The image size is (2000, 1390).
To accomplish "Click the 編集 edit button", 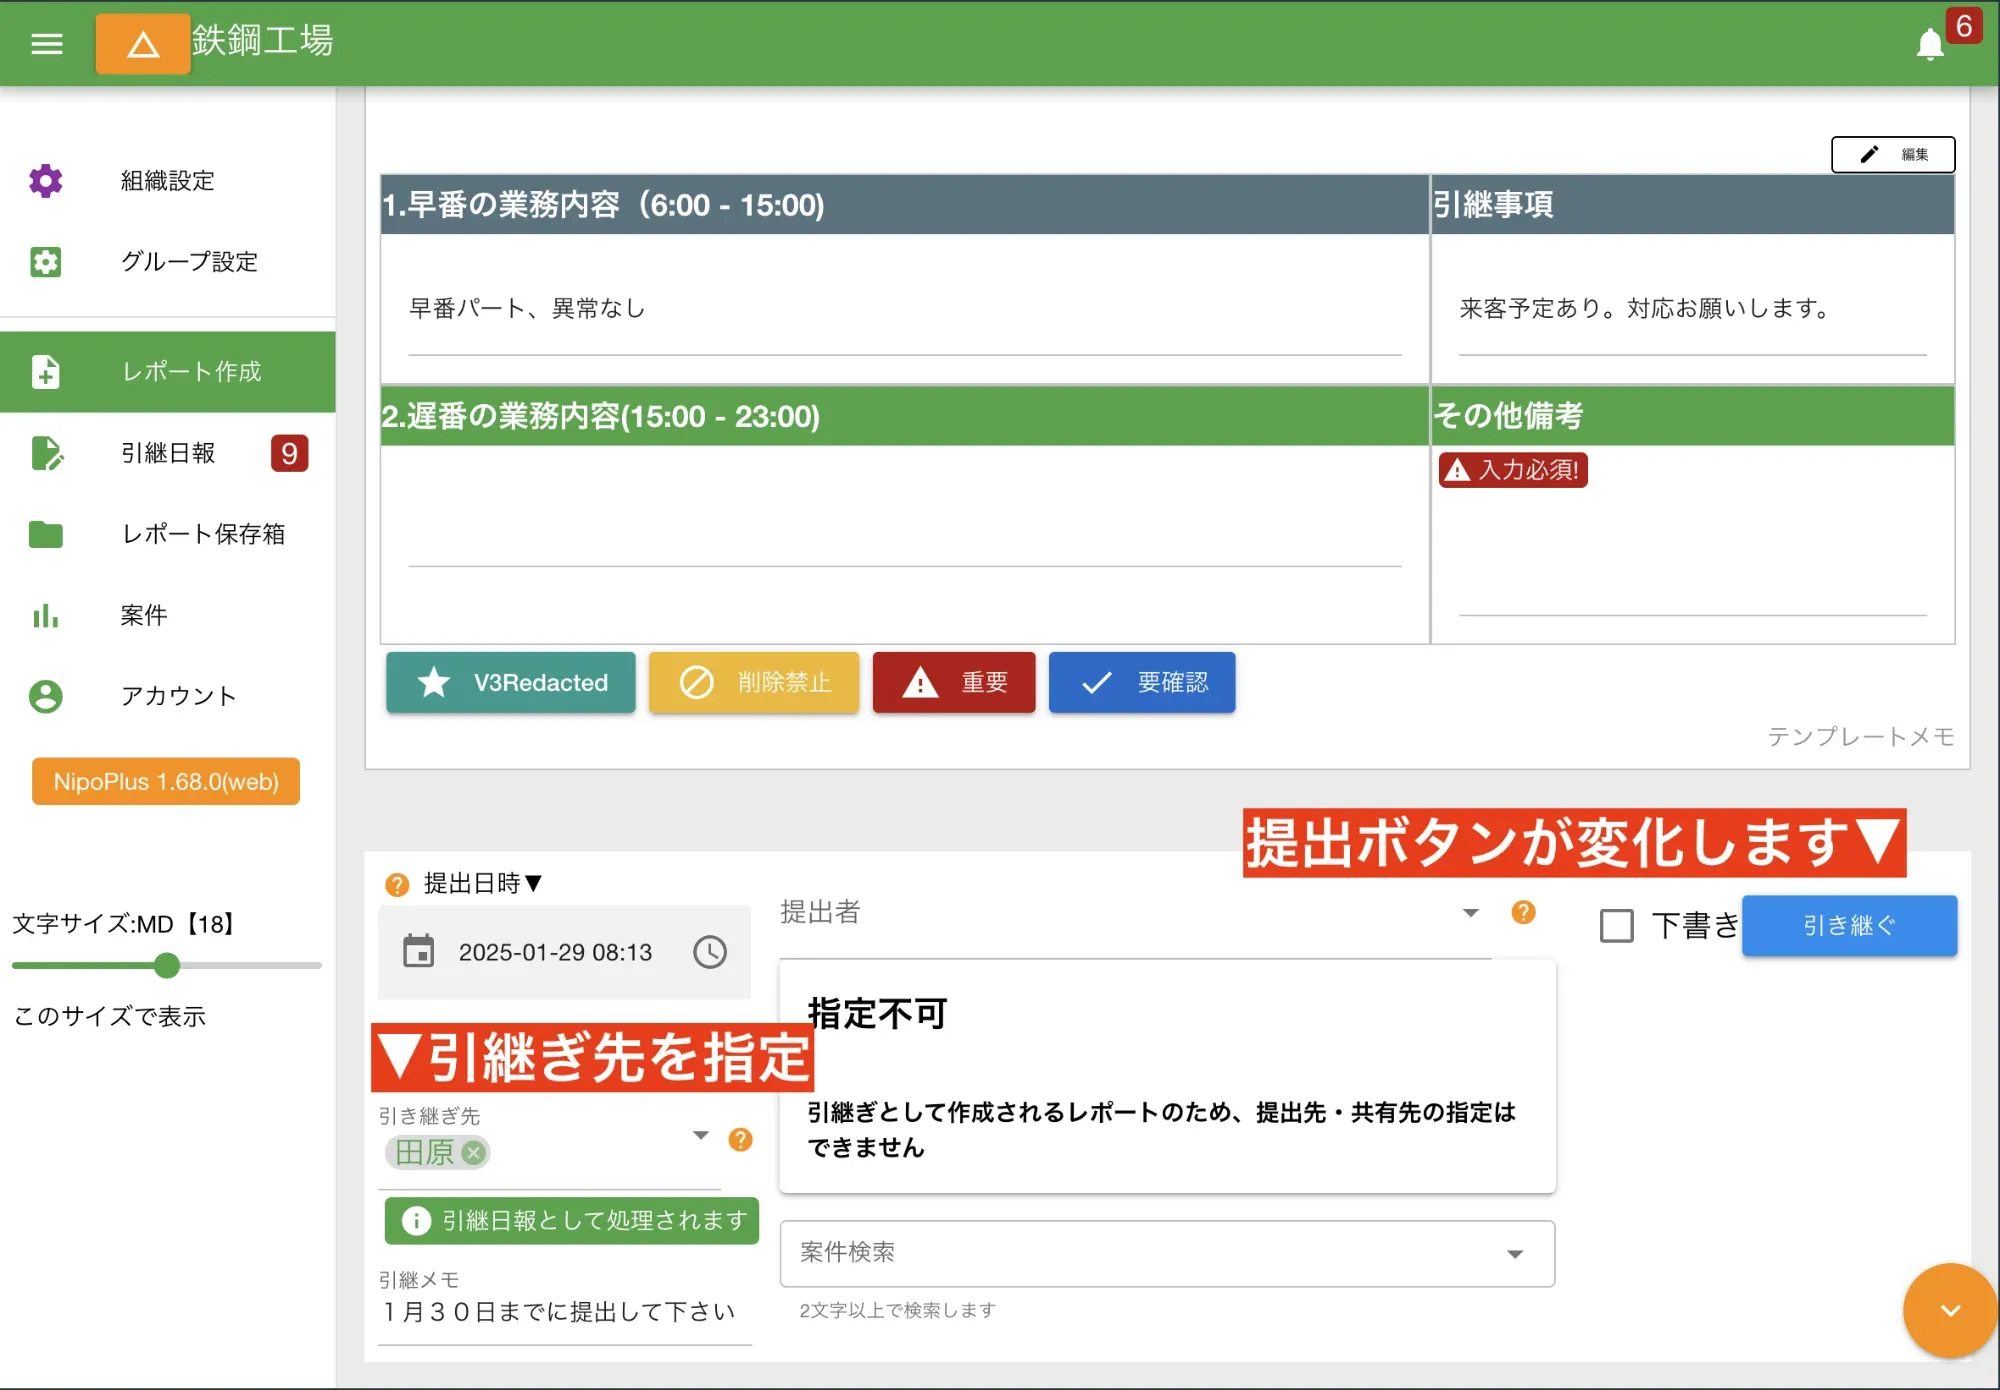I will [x=1893, y=154].
